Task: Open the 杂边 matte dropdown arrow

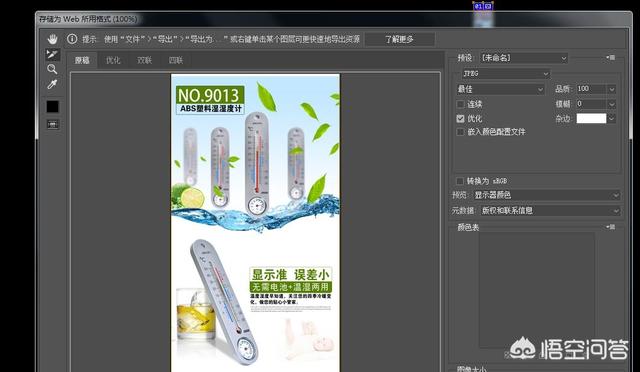Action: click(x=611, y=118)
